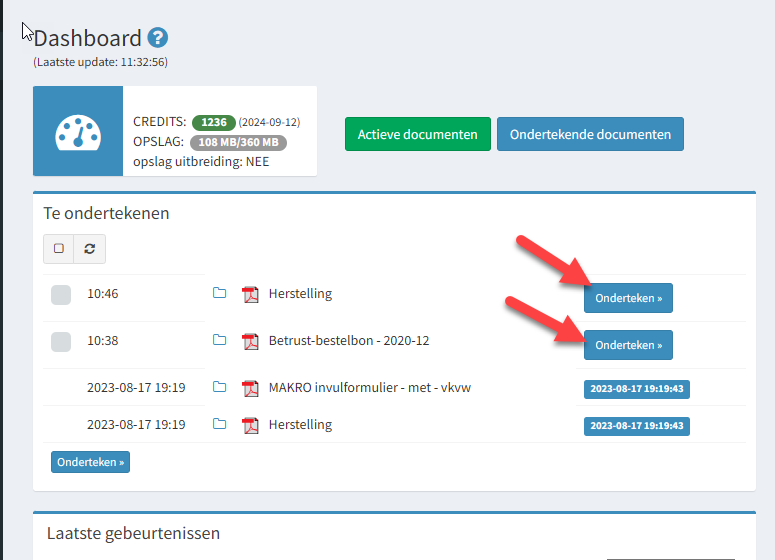Open the folder icon in the MAKRO invulformulier row
Viewport: 775px width, 560px height.
point(219,387)
